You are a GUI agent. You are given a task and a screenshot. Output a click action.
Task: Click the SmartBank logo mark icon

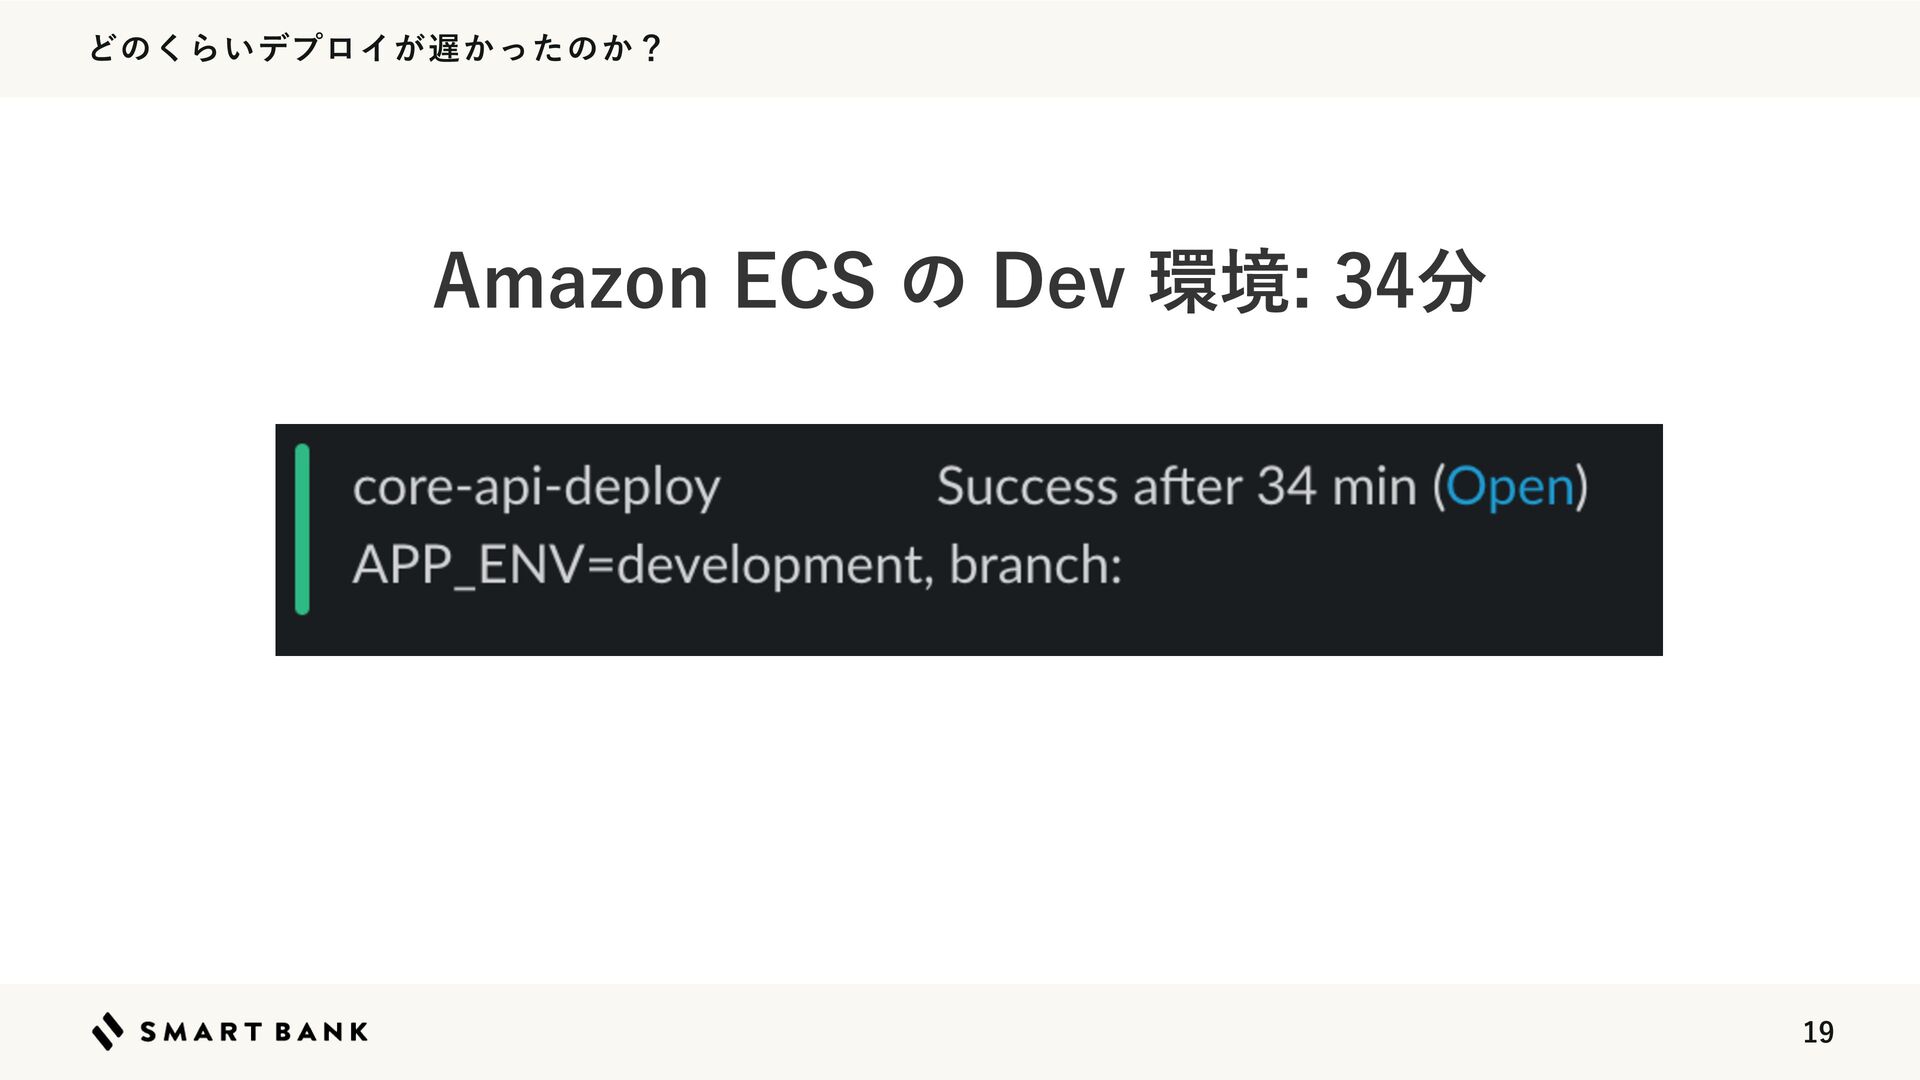(107, 1031)
